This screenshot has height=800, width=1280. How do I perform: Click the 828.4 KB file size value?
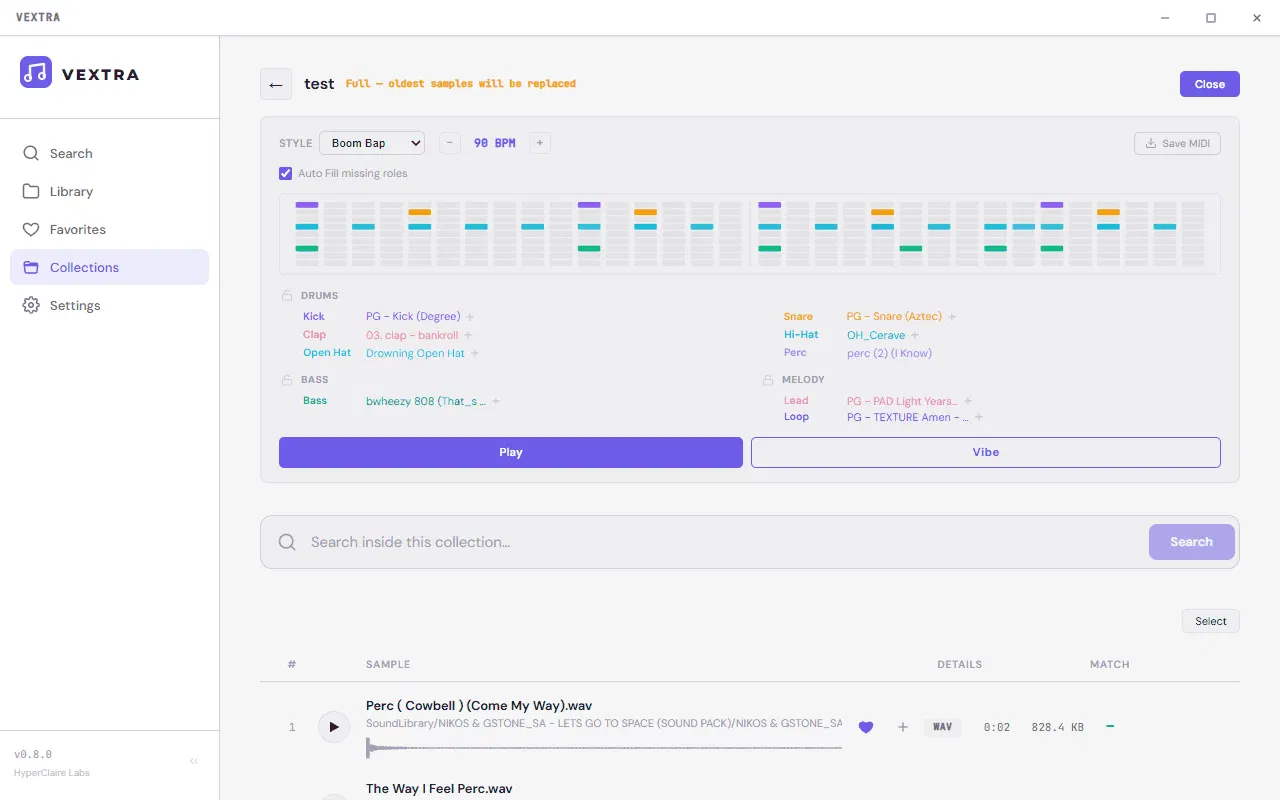coord(1057,727)
